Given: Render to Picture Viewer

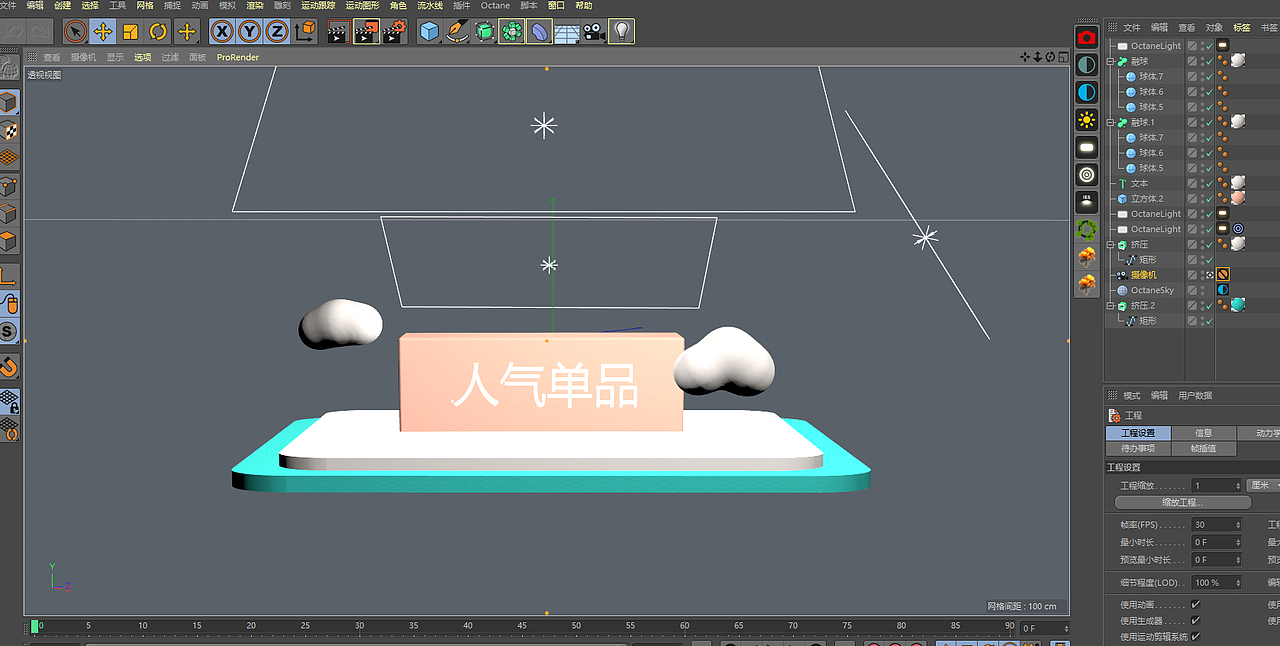Looking at the screenshot, I should coord(365,31).
